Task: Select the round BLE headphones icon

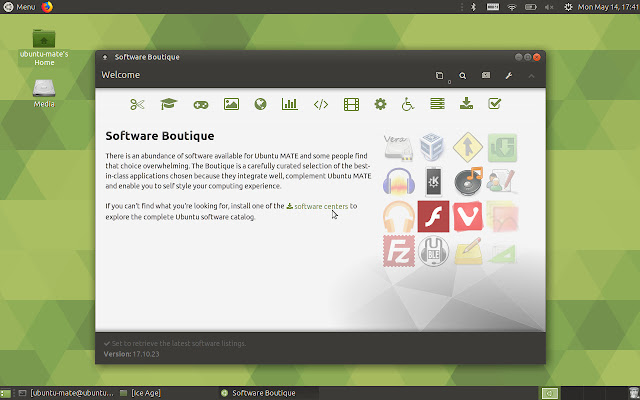Action: click(x=433, y=251)
